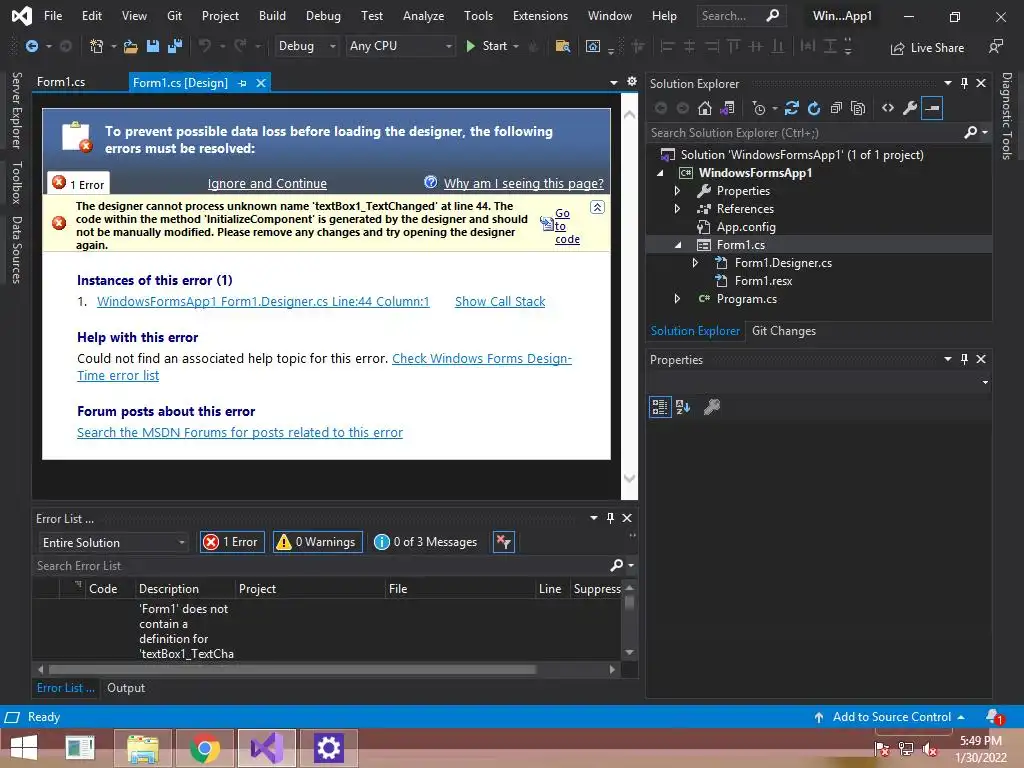Click the Go to code link
Image resolution: width=1024 pixels, height=768 pixels.
click(567, 226)
